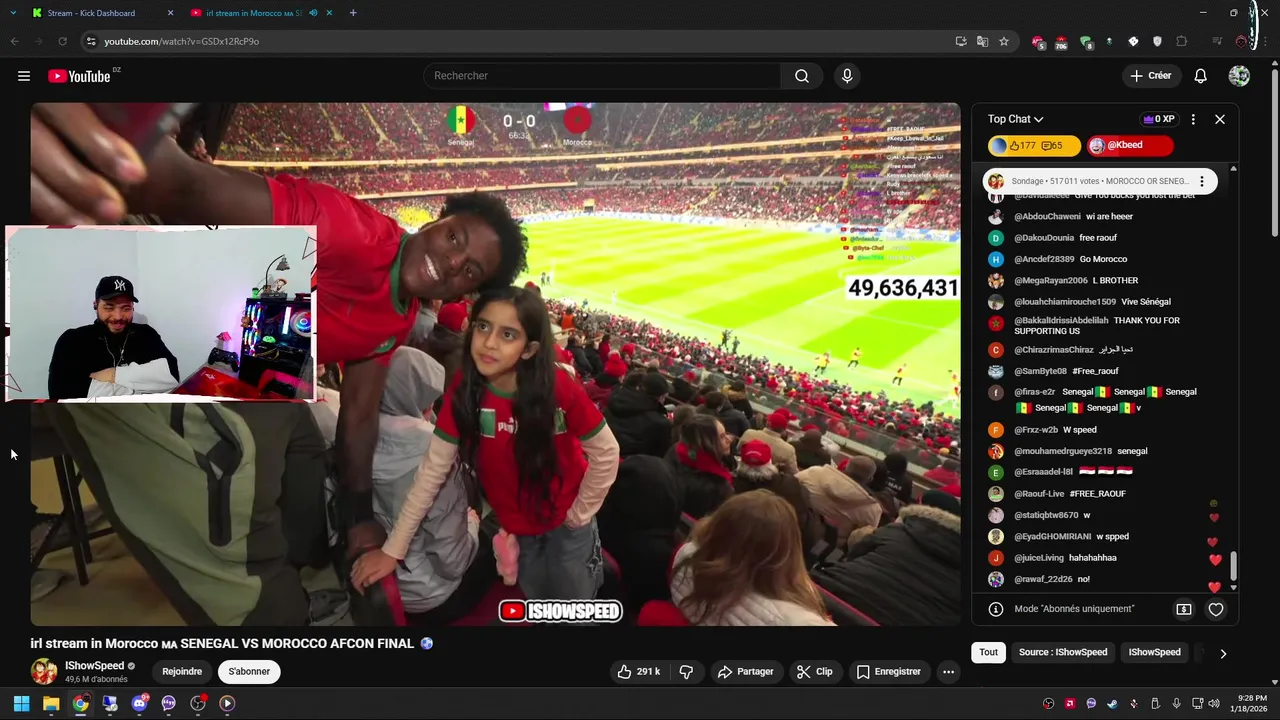Close the Kick Dashboard tab
Image resolution: width=1280 pixels, height=720 pixels.
point(170,13)
